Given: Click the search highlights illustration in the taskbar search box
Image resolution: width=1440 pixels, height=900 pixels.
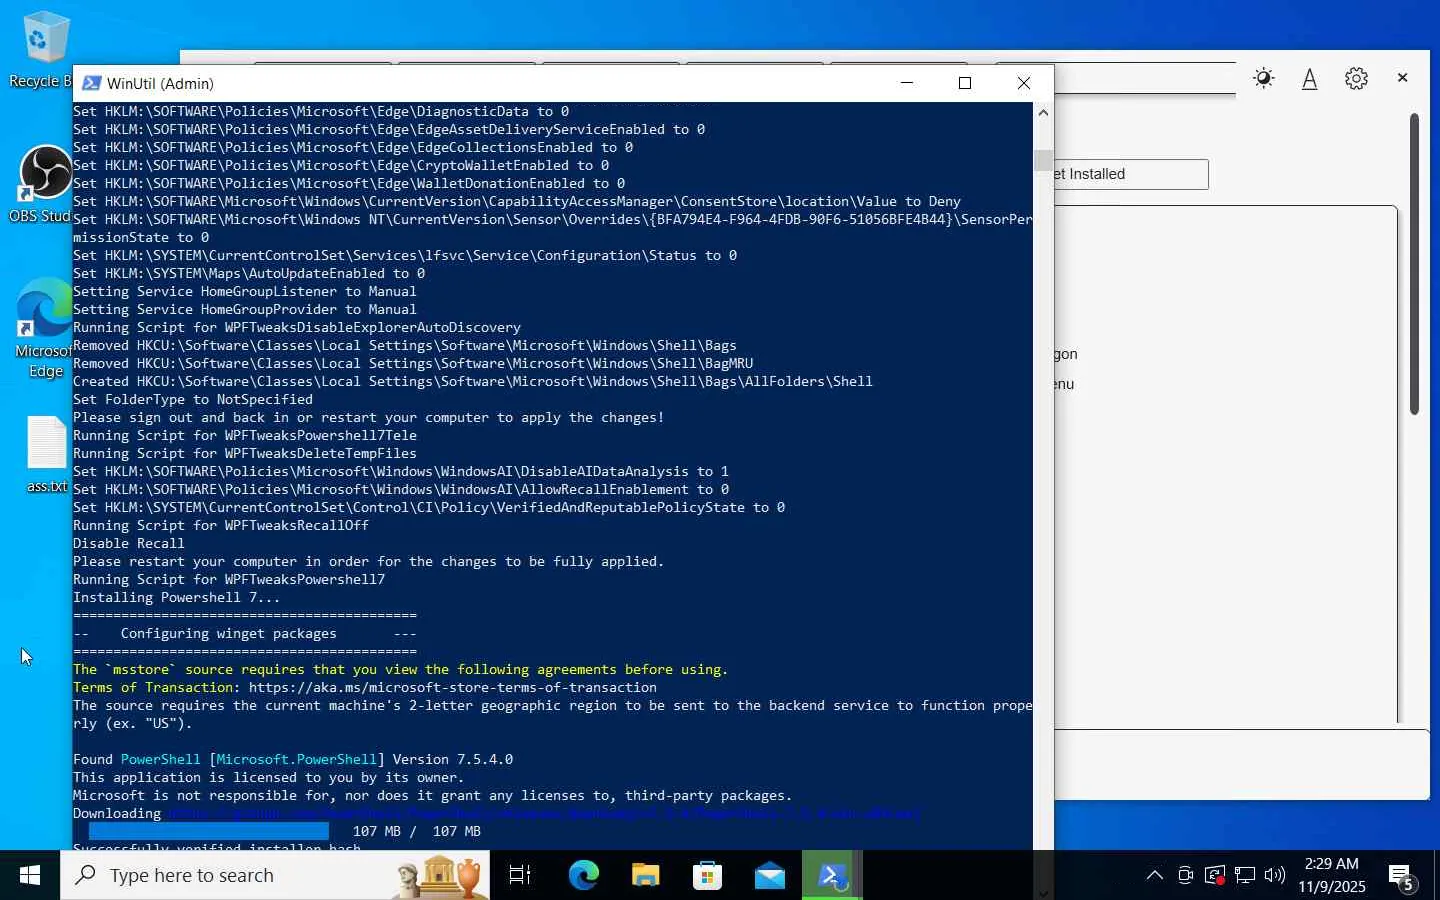Looking at the screenshot, I should pos(440,876).
